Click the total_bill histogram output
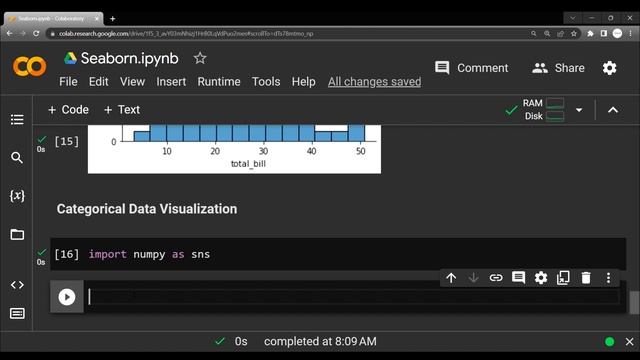 pos(234,149)
